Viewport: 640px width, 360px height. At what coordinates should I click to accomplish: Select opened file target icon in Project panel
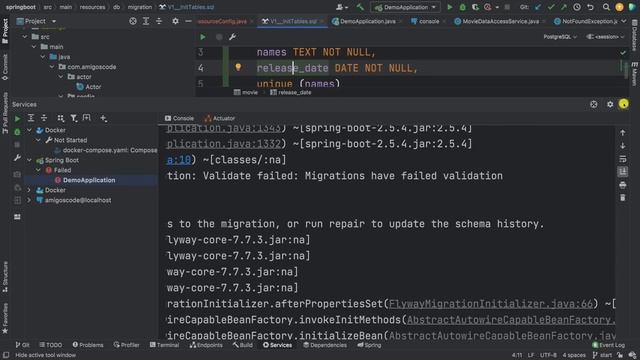pos(133,21)
